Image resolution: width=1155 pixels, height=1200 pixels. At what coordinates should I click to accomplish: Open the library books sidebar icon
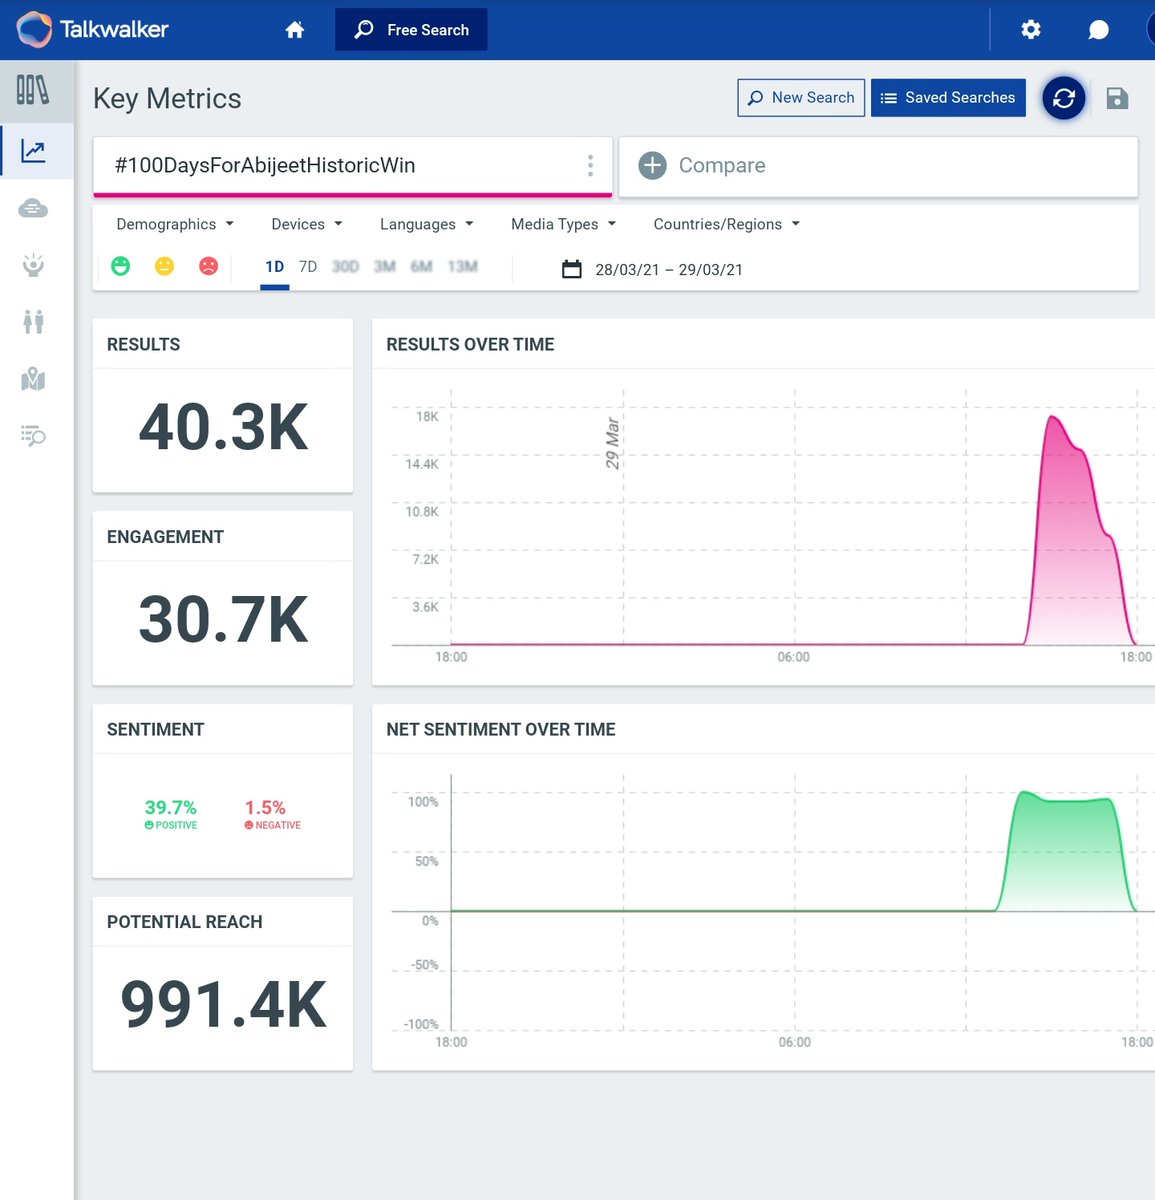(33, 91)
